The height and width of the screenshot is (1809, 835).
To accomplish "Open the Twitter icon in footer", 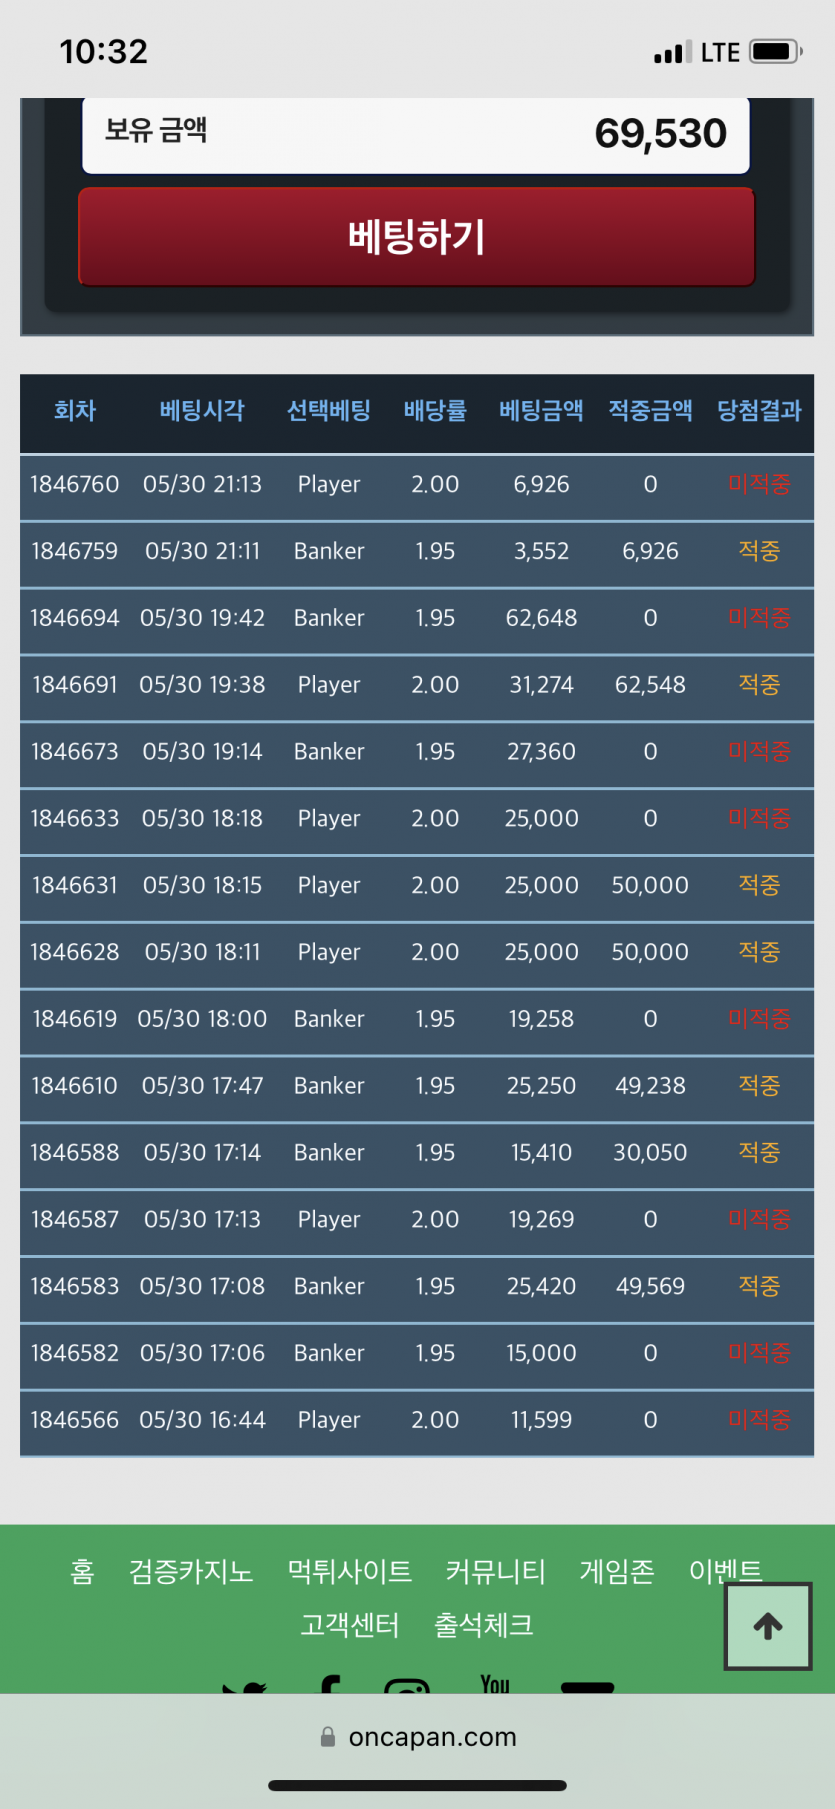I will [x=245, y=1687].
